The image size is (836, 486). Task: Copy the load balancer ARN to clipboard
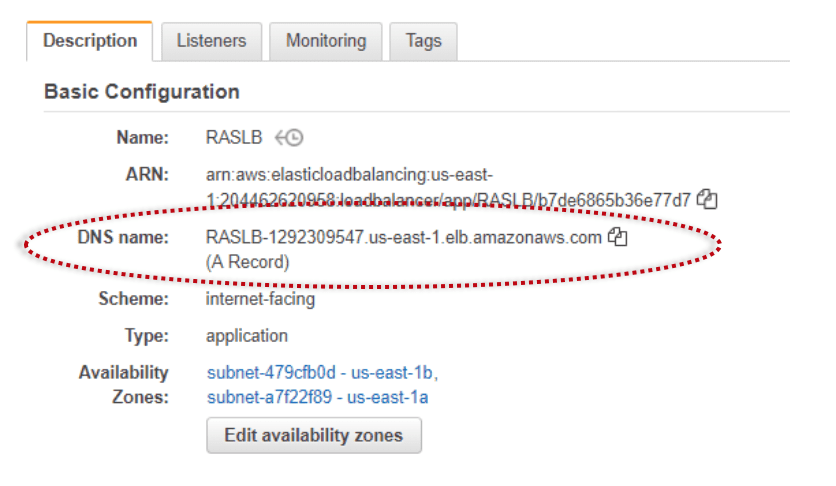click(x=707, y=200)
